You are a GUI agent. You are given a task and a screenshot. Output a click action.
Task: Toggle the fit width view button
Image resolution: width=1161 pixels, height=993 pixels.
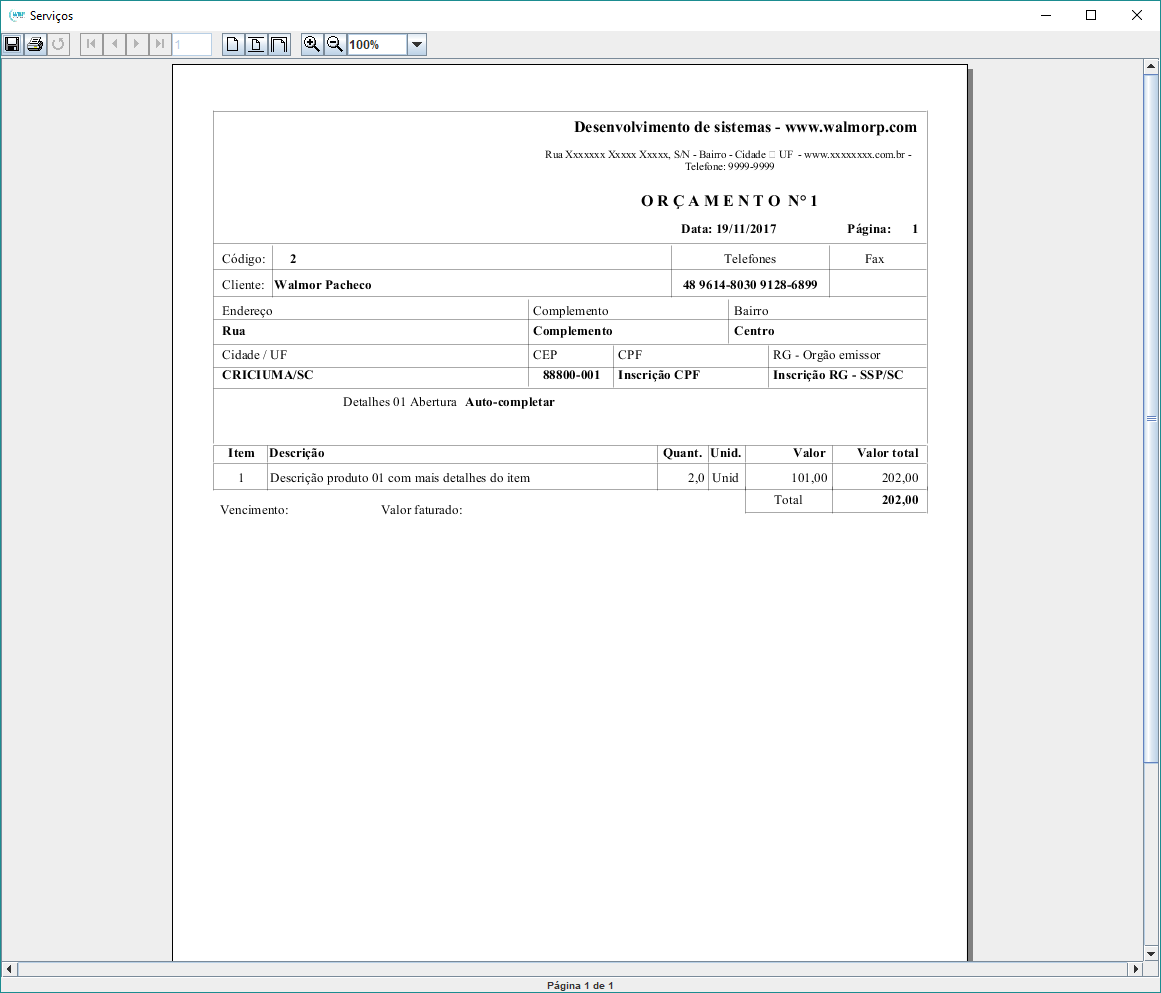click(279, 44)
